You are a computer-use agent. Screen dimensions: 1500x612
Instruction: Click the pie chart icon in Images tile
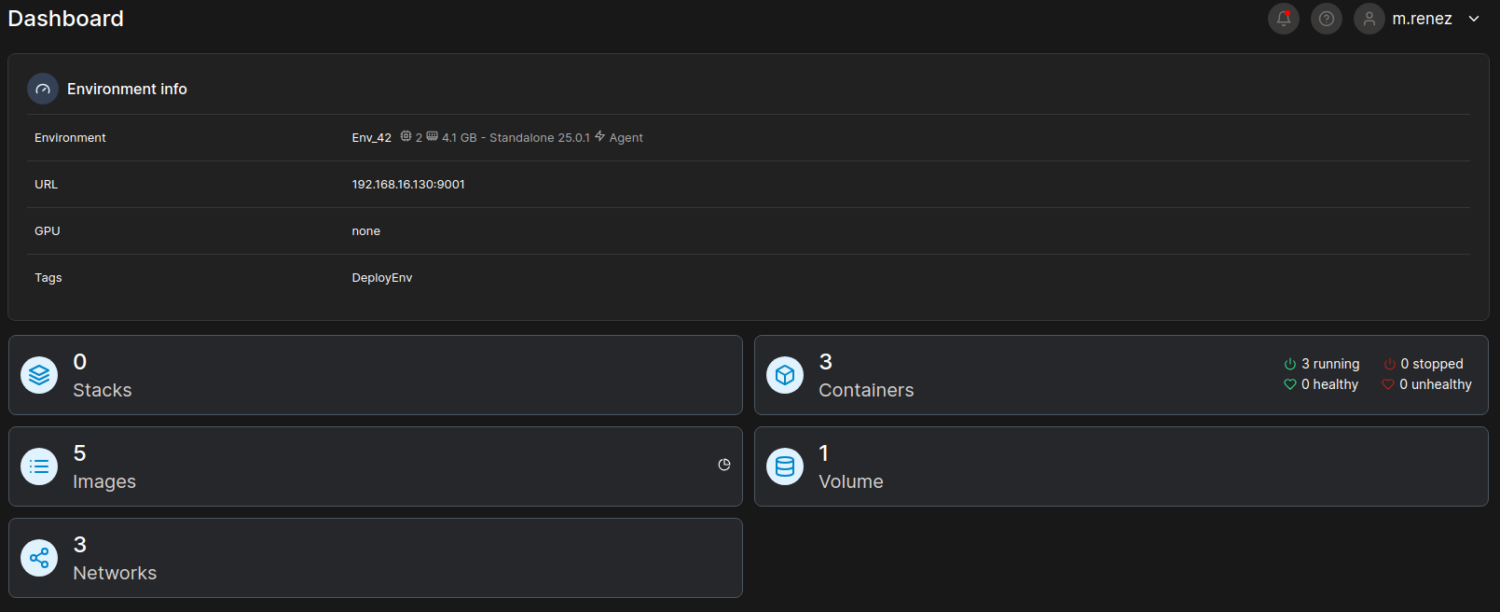[724, 465]
